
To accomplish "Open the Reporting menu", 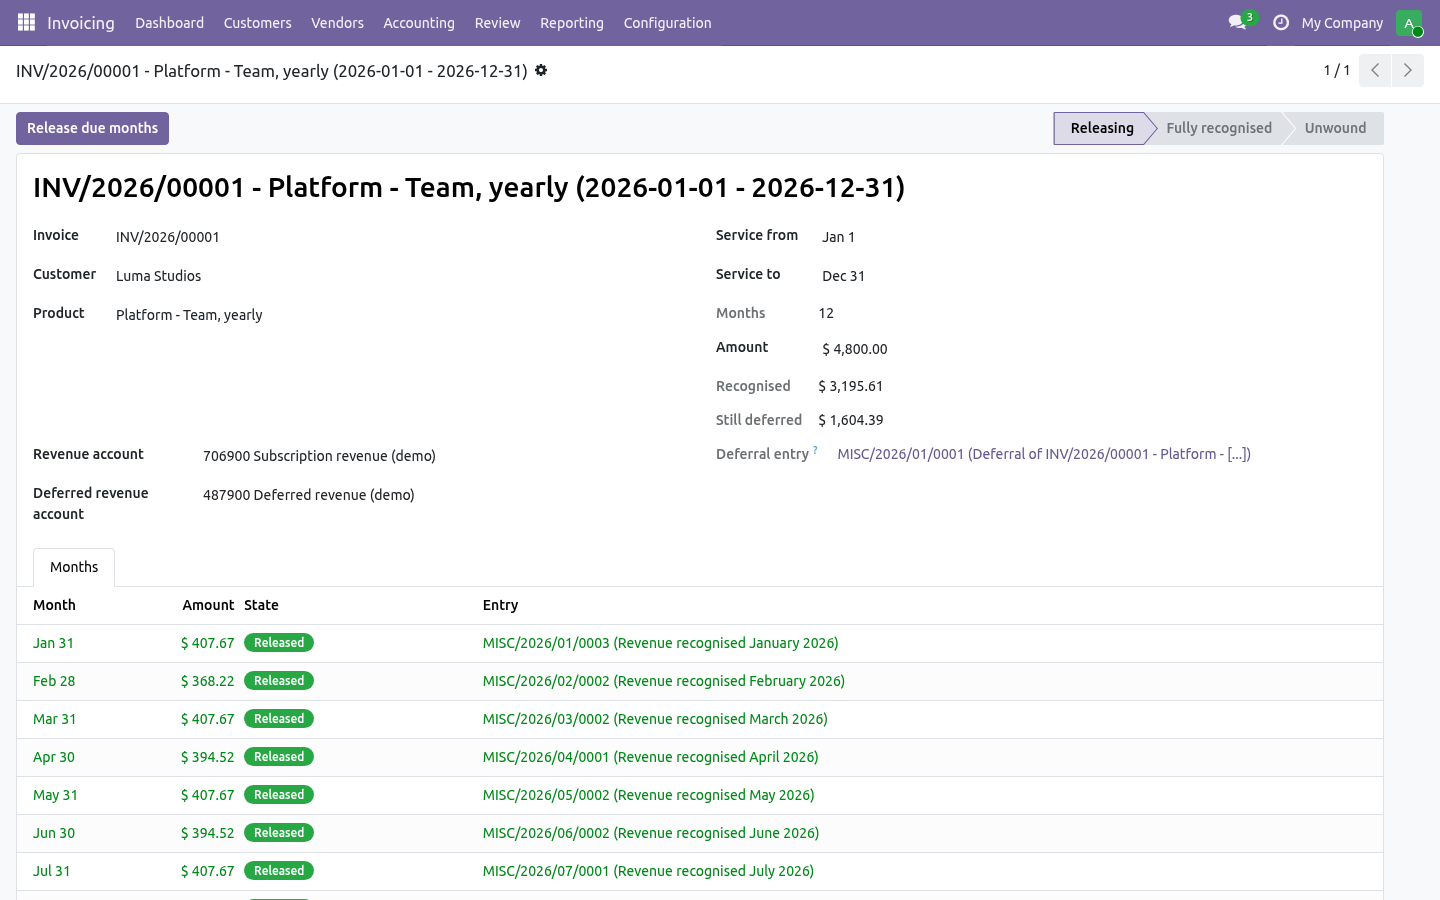I will click(572, 22).
